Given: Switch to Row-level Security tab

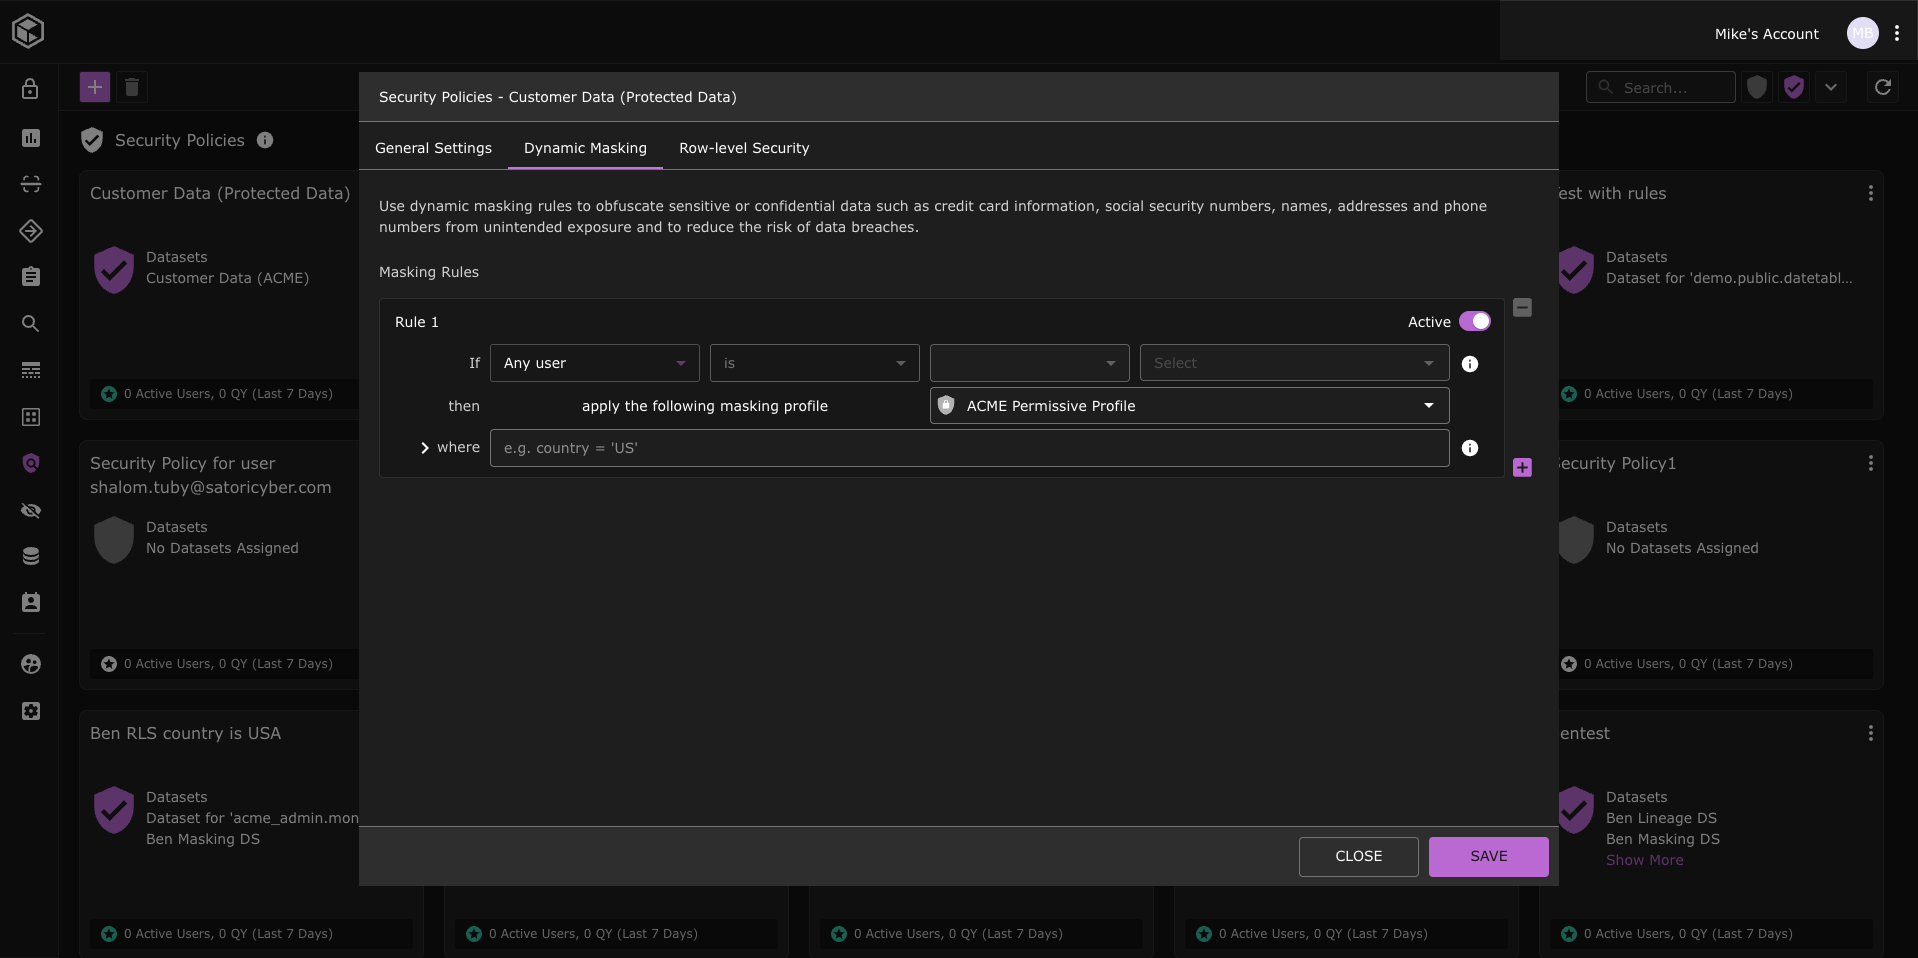Looking at the screenshot, I should point(744,148).
